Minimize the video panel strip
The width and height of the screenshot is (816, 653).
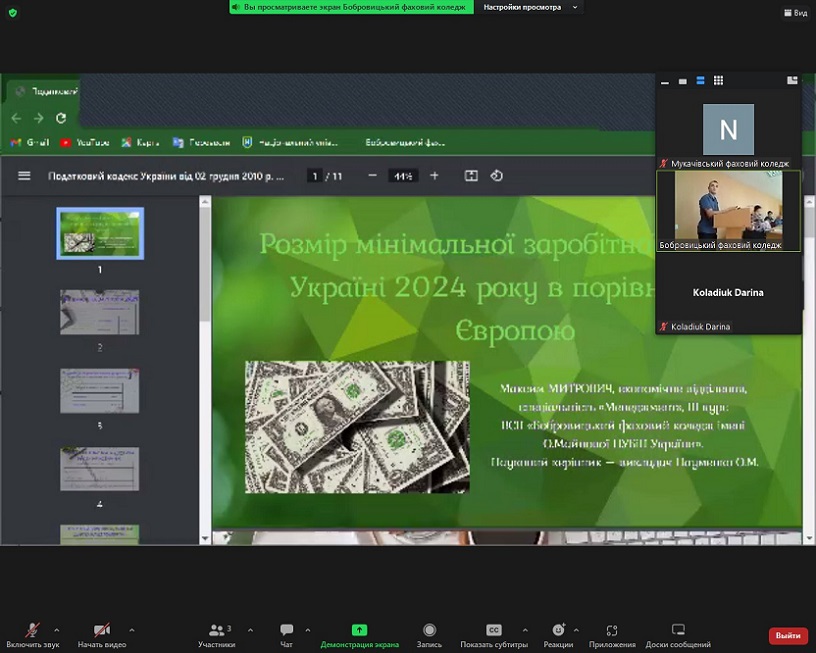pyautogui.click(x=665, y=82)
